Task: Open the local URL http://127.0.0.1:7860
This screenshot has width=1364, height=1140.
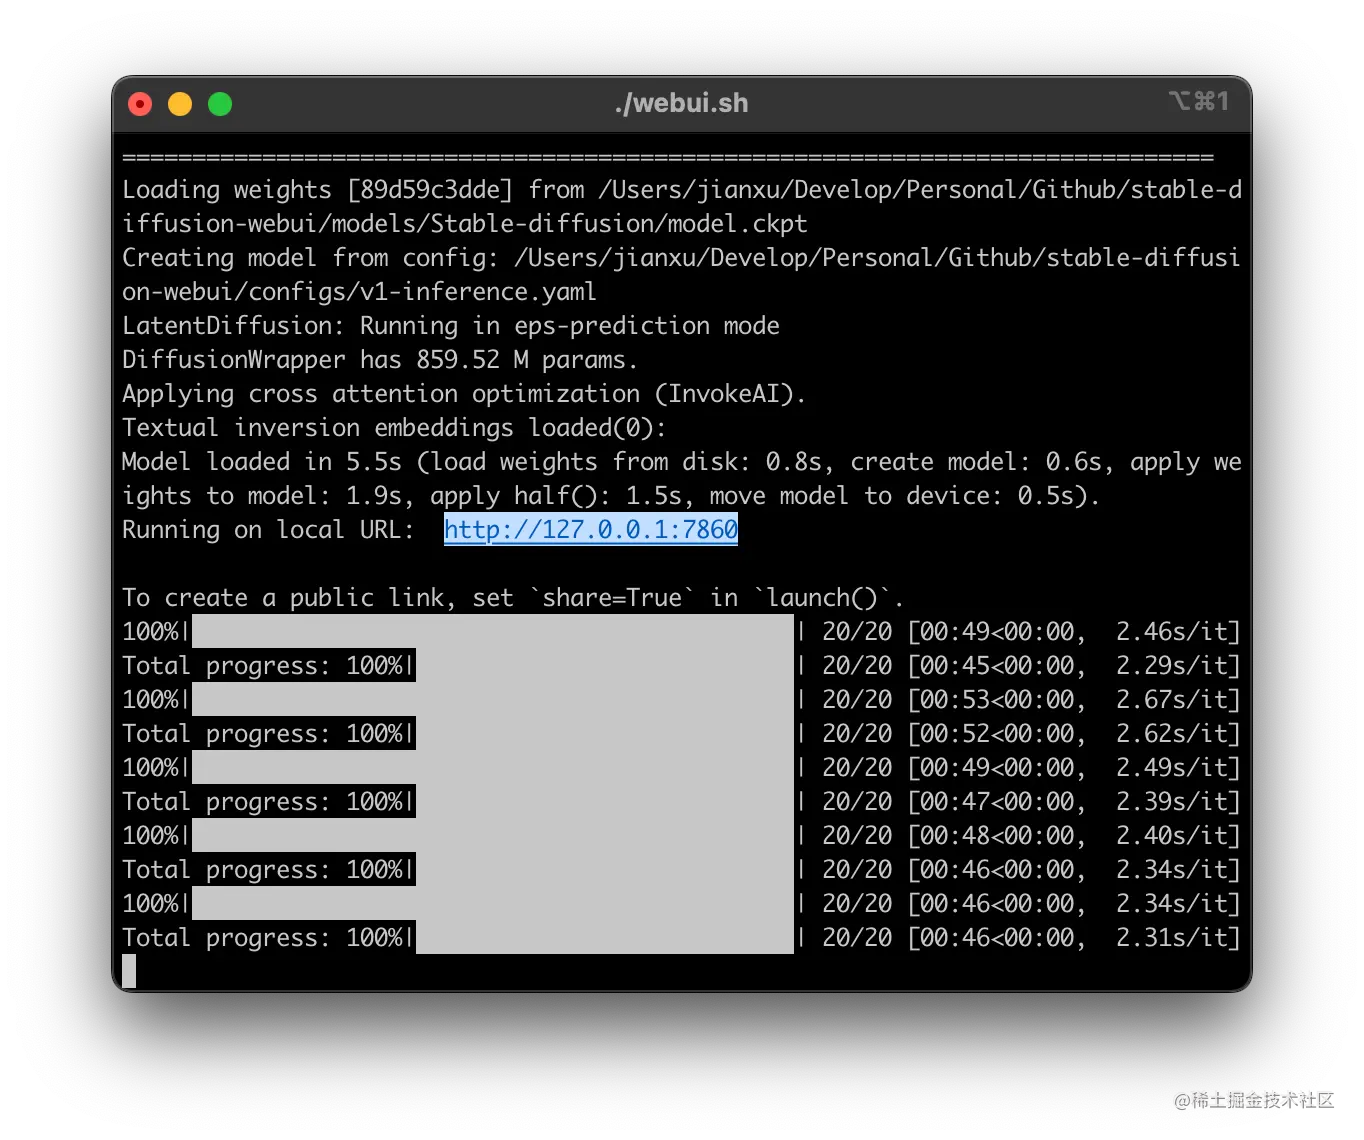Action: pyautogui.click(x=590, y=530)
